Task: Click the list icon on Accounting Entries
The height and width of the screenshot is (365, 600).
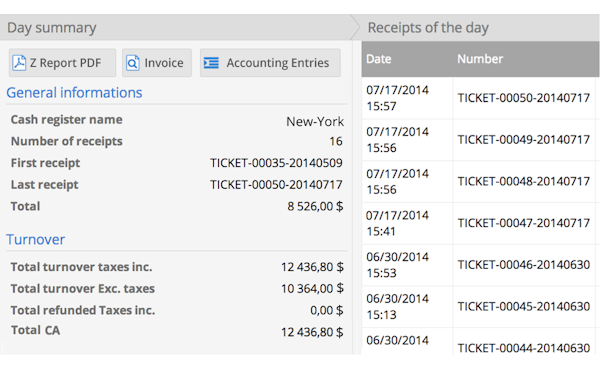Action: click(x=211, y=63)
